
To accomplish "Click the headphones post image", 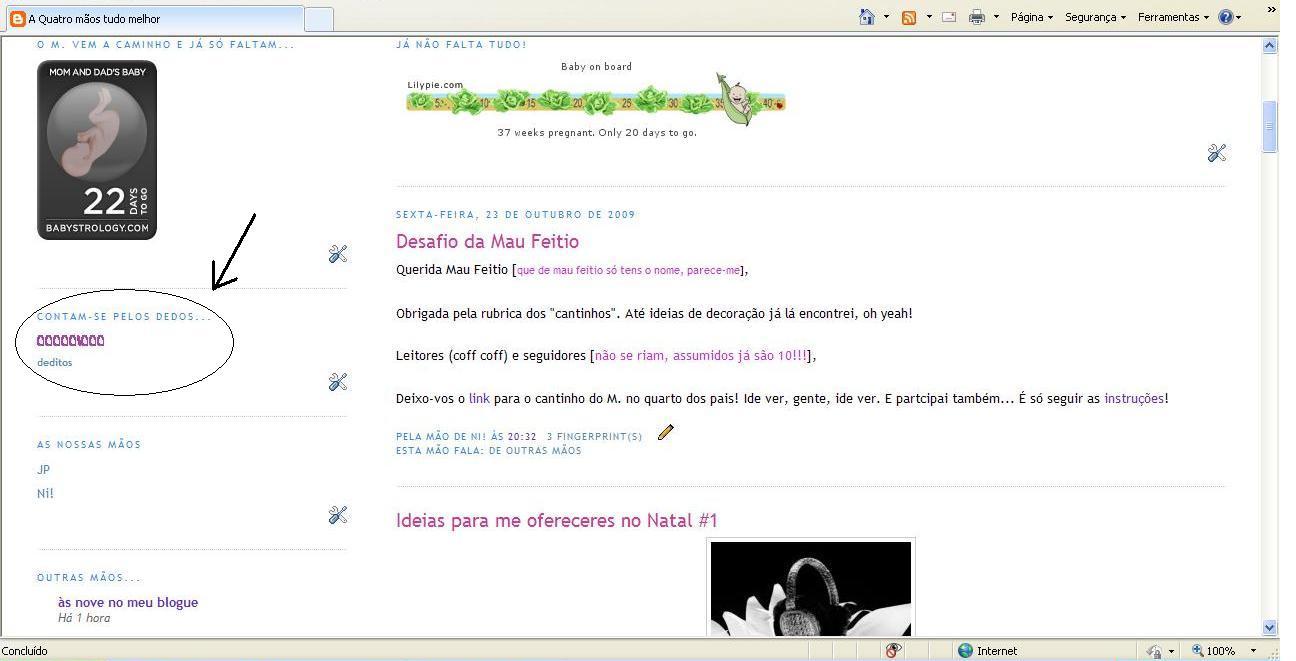I will pos(810,588).
